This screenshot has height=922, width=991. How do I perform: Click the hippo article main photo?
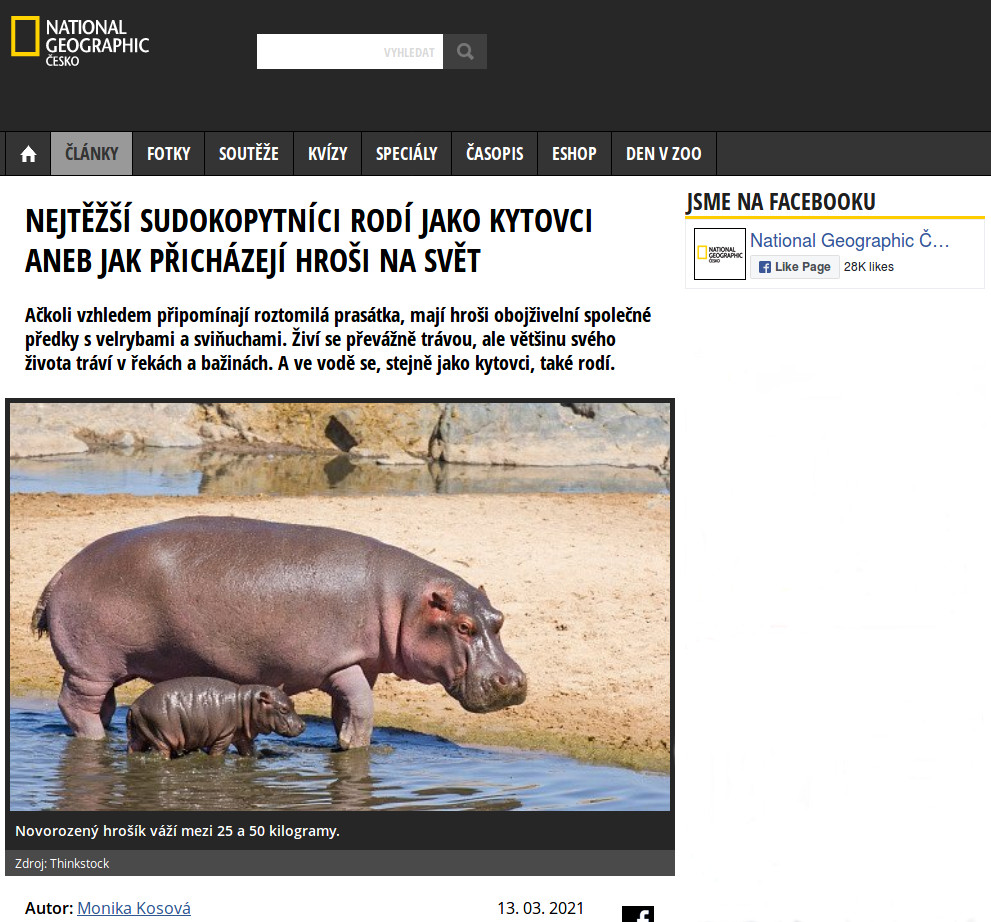(340, 607)
